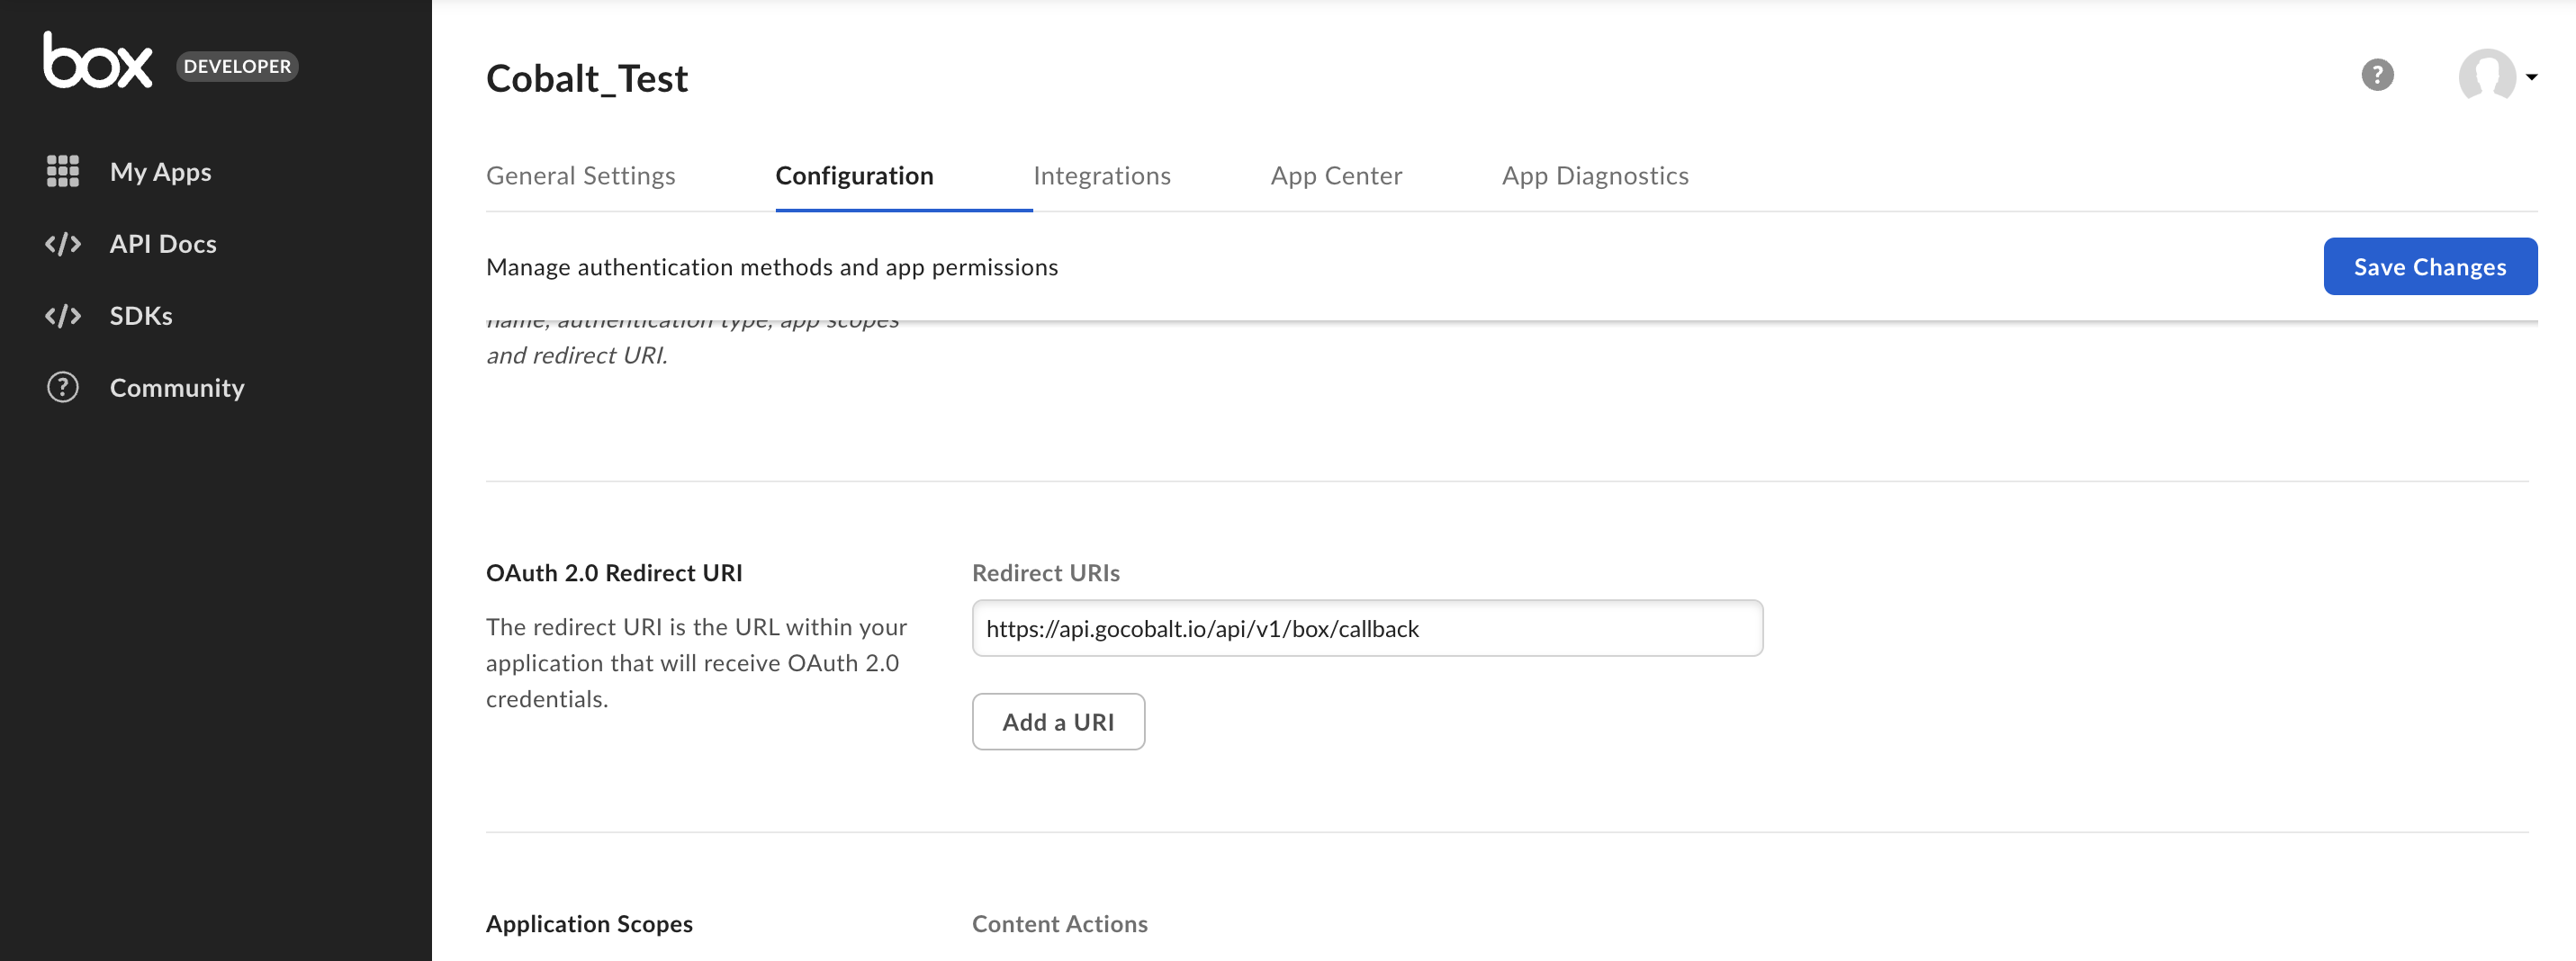The width and height of the screenshot is (2576, 961).
Task: Open Community via the question mark icon
Action: (x=61, y=387)
